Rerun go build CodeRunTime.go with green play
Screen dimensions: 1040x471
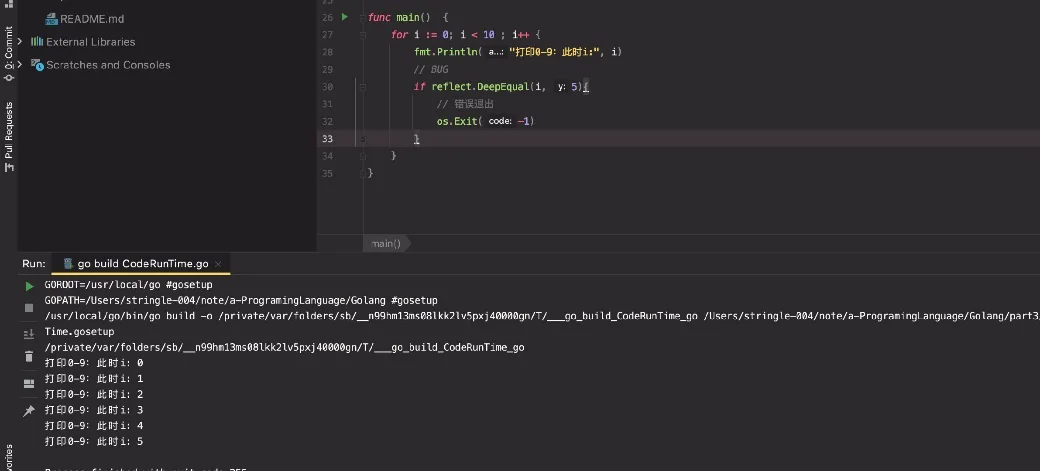coord(29,286)
